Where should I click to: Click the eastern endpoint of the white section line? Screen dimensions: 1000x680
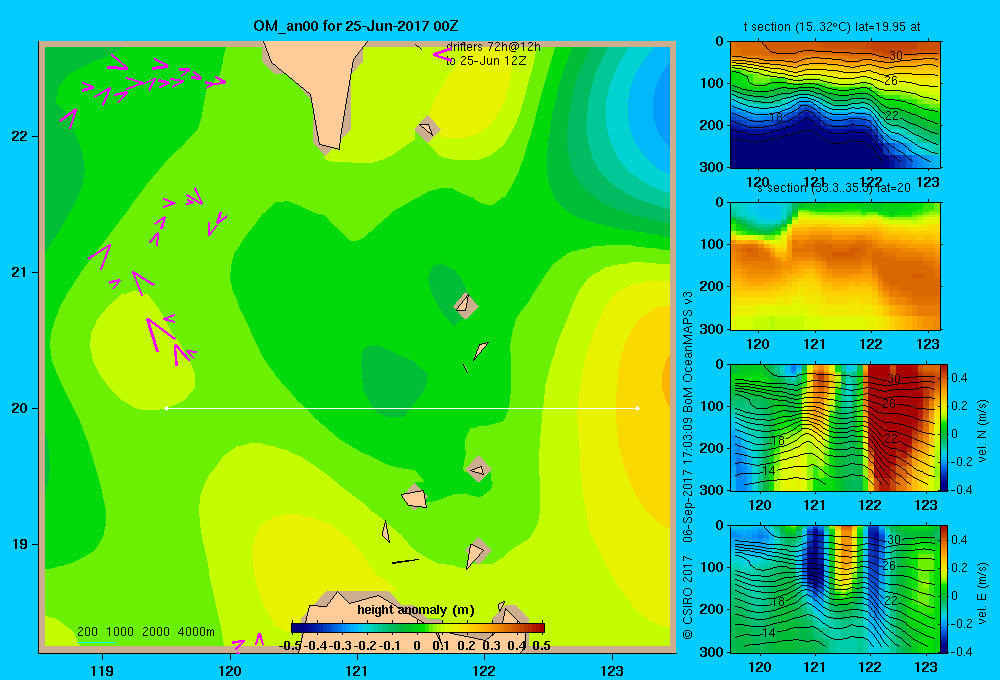tap(638, 408)
